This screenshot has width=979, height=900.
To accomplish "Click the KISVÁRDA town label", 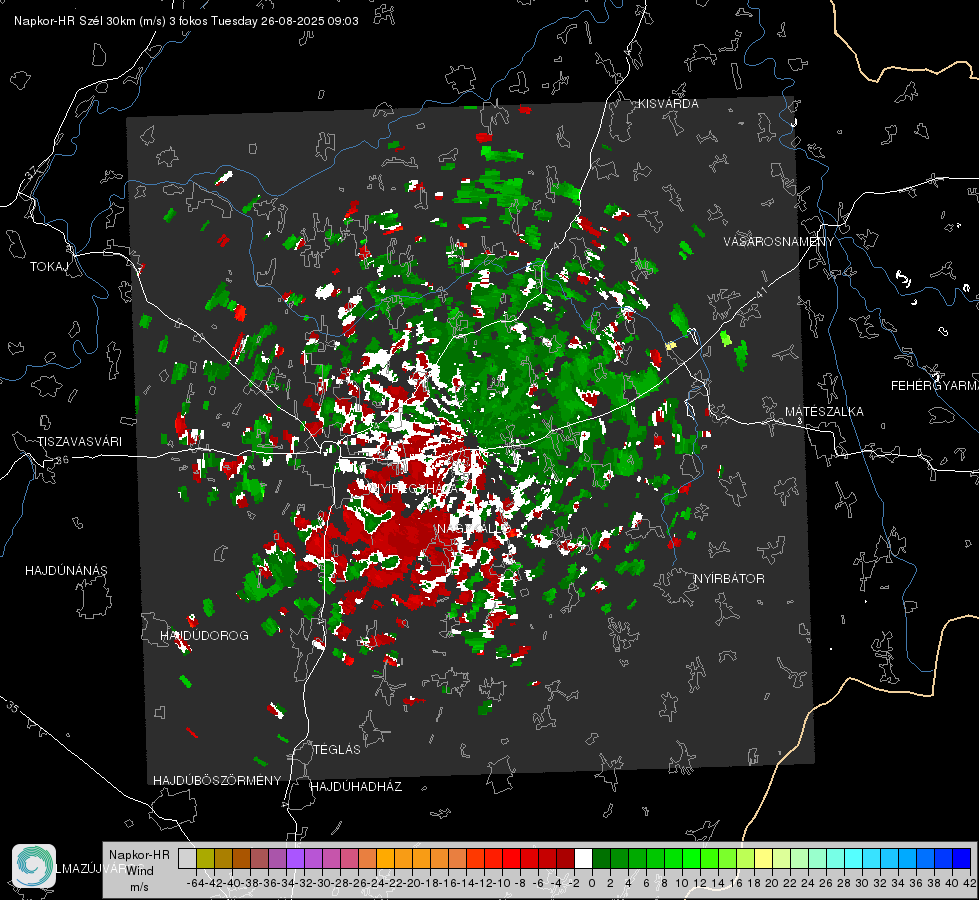I will coord(668,104).
